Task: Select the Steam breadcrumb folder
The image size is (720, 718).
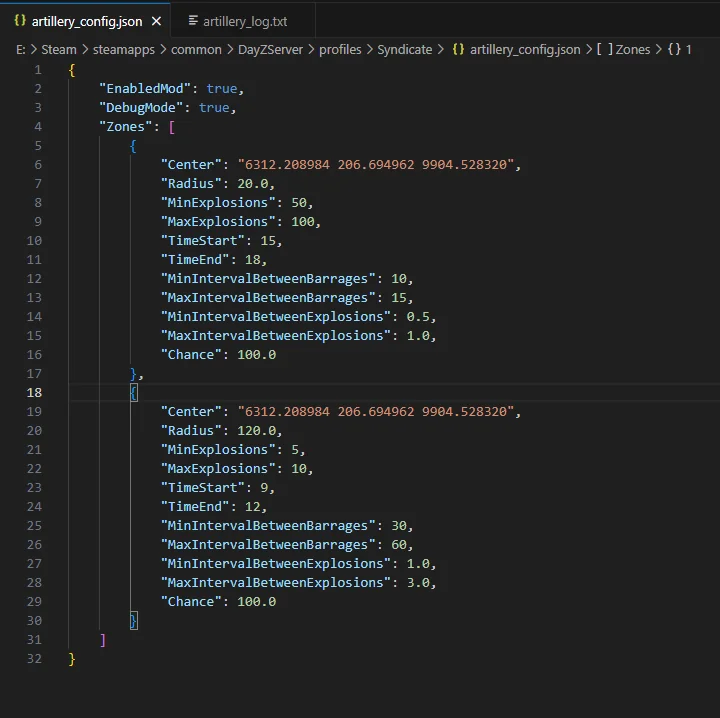Action: coord(58,49)
